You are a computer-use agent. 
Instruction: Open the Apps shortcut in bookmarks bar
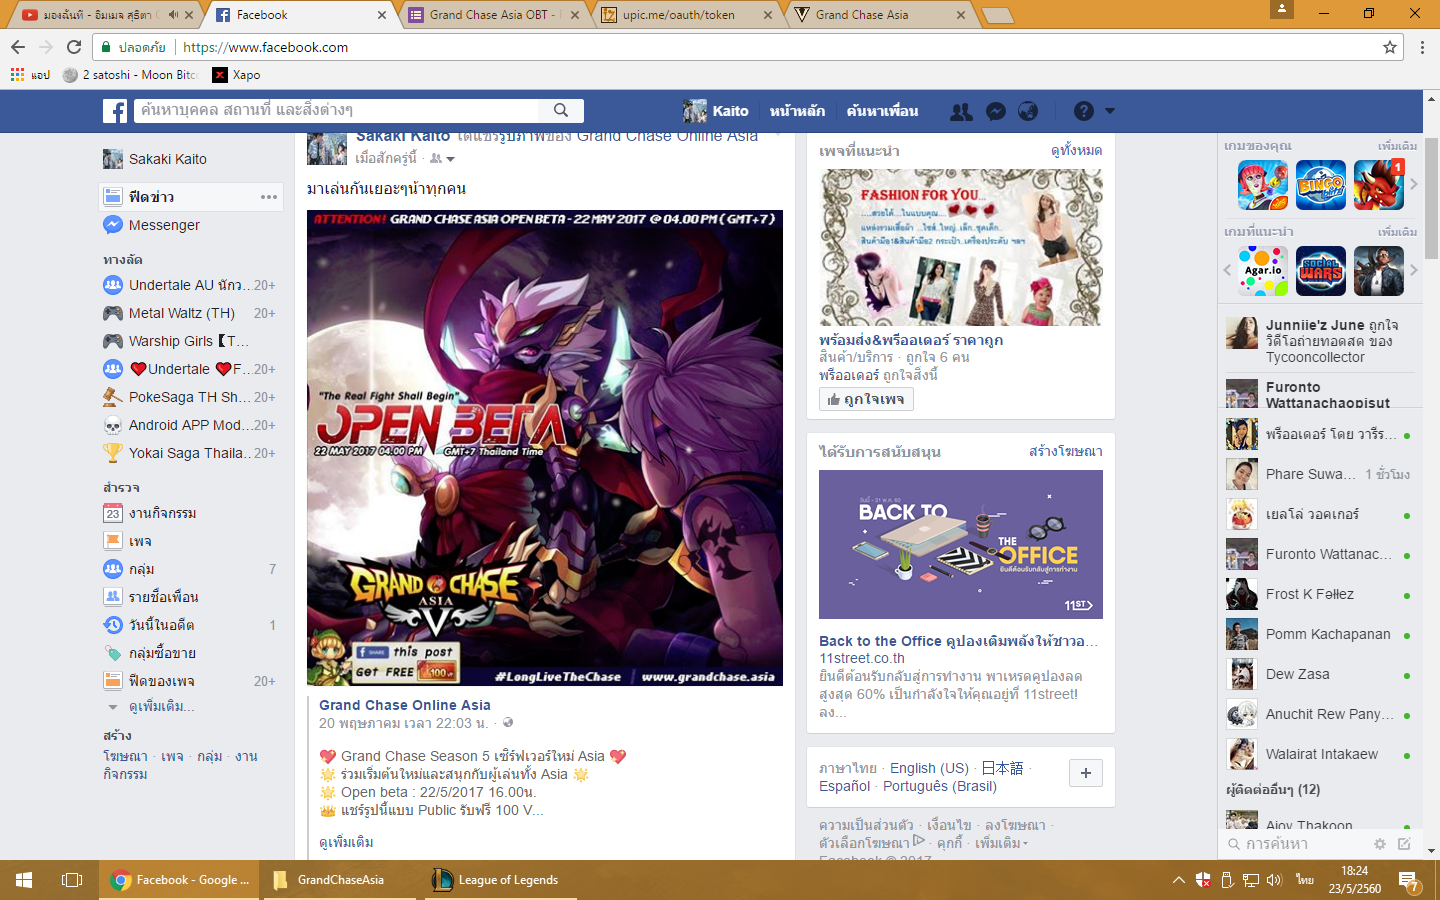[x=30, y=75]
